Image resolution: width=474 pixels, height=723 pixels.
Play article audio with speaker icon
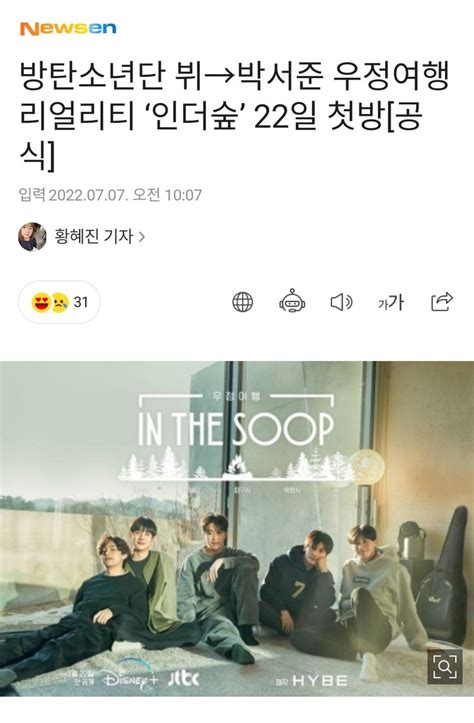pos(342,302)
